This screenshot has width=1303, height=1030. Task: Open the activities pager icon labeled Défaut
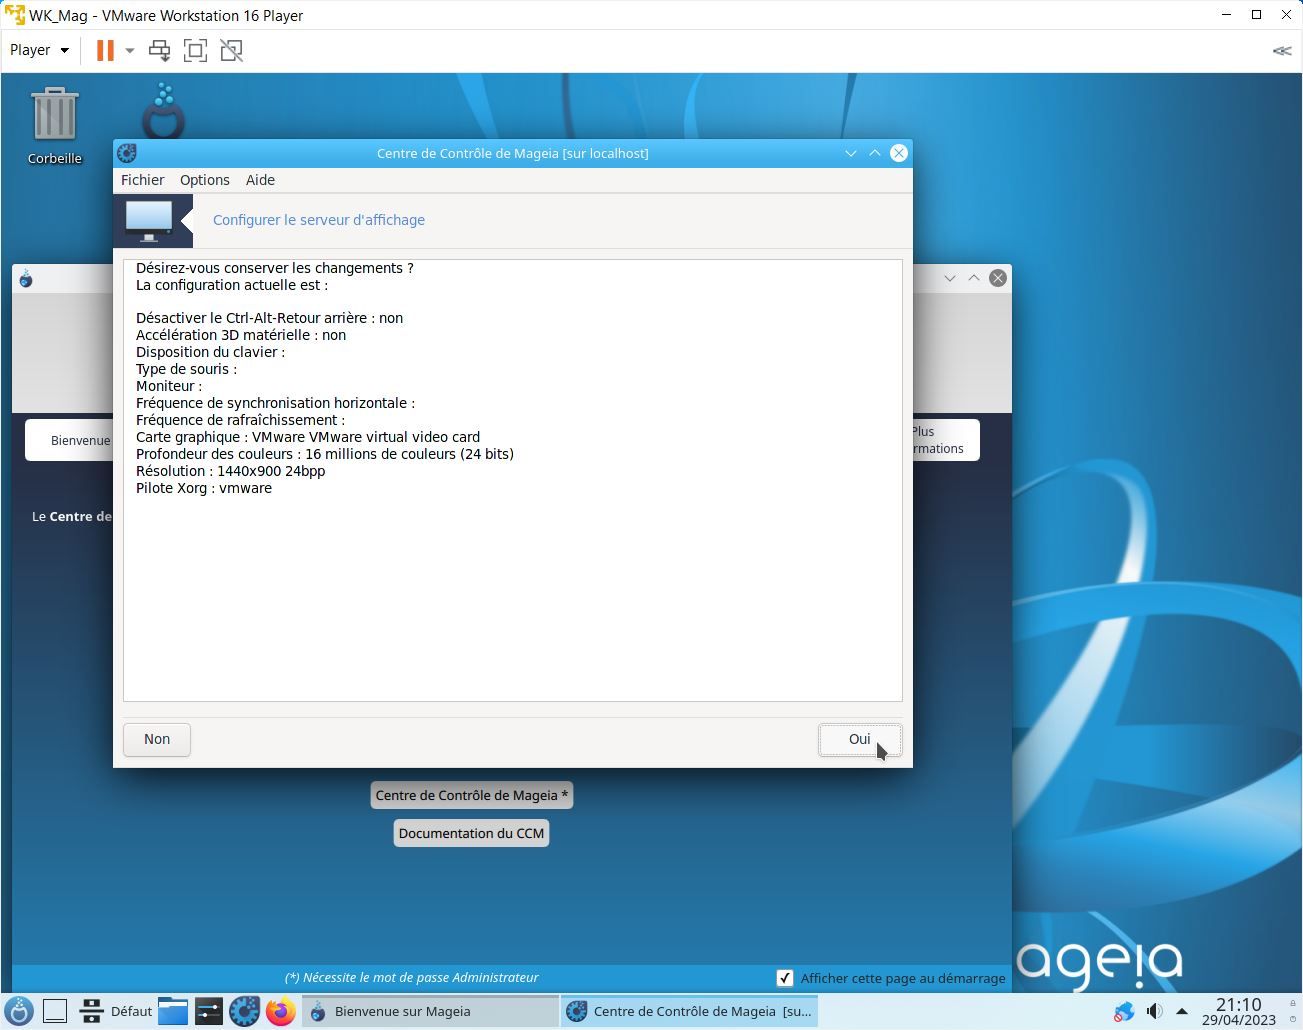(x=116, y=1011)
